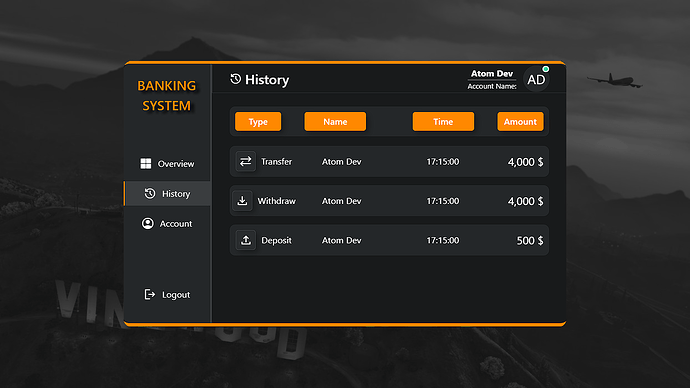The height and width of the screenshot is (388, 690).
Task: Log out using the Logout item
Action: 167,294
